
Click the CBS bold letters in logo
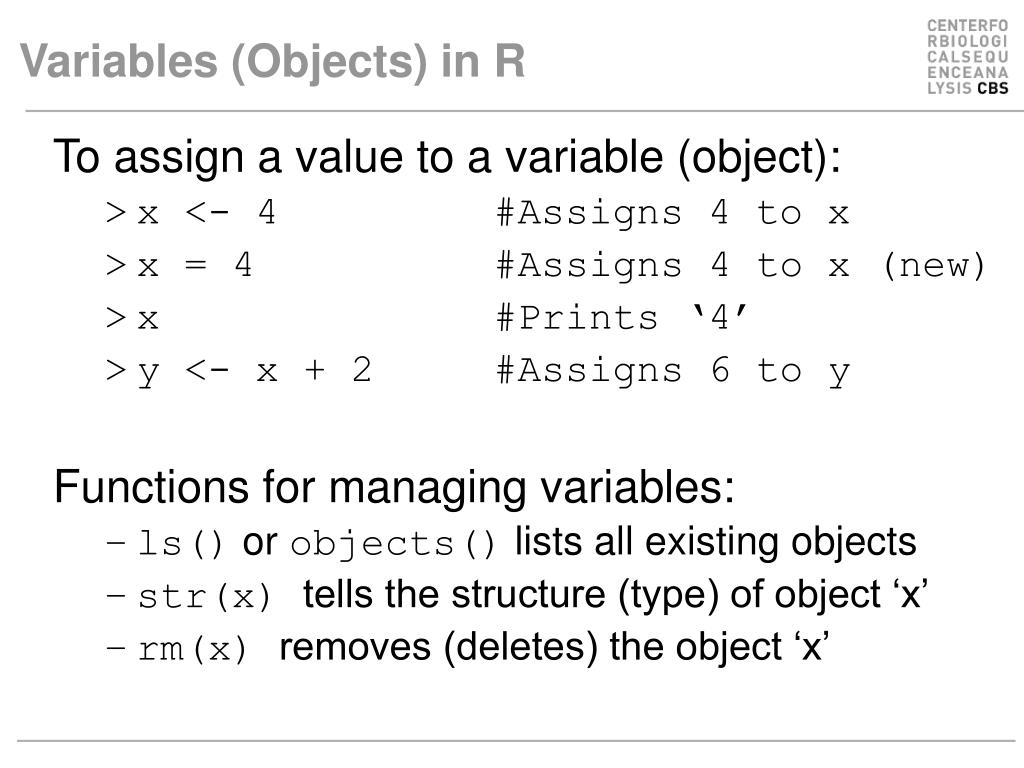pos(993,88)
